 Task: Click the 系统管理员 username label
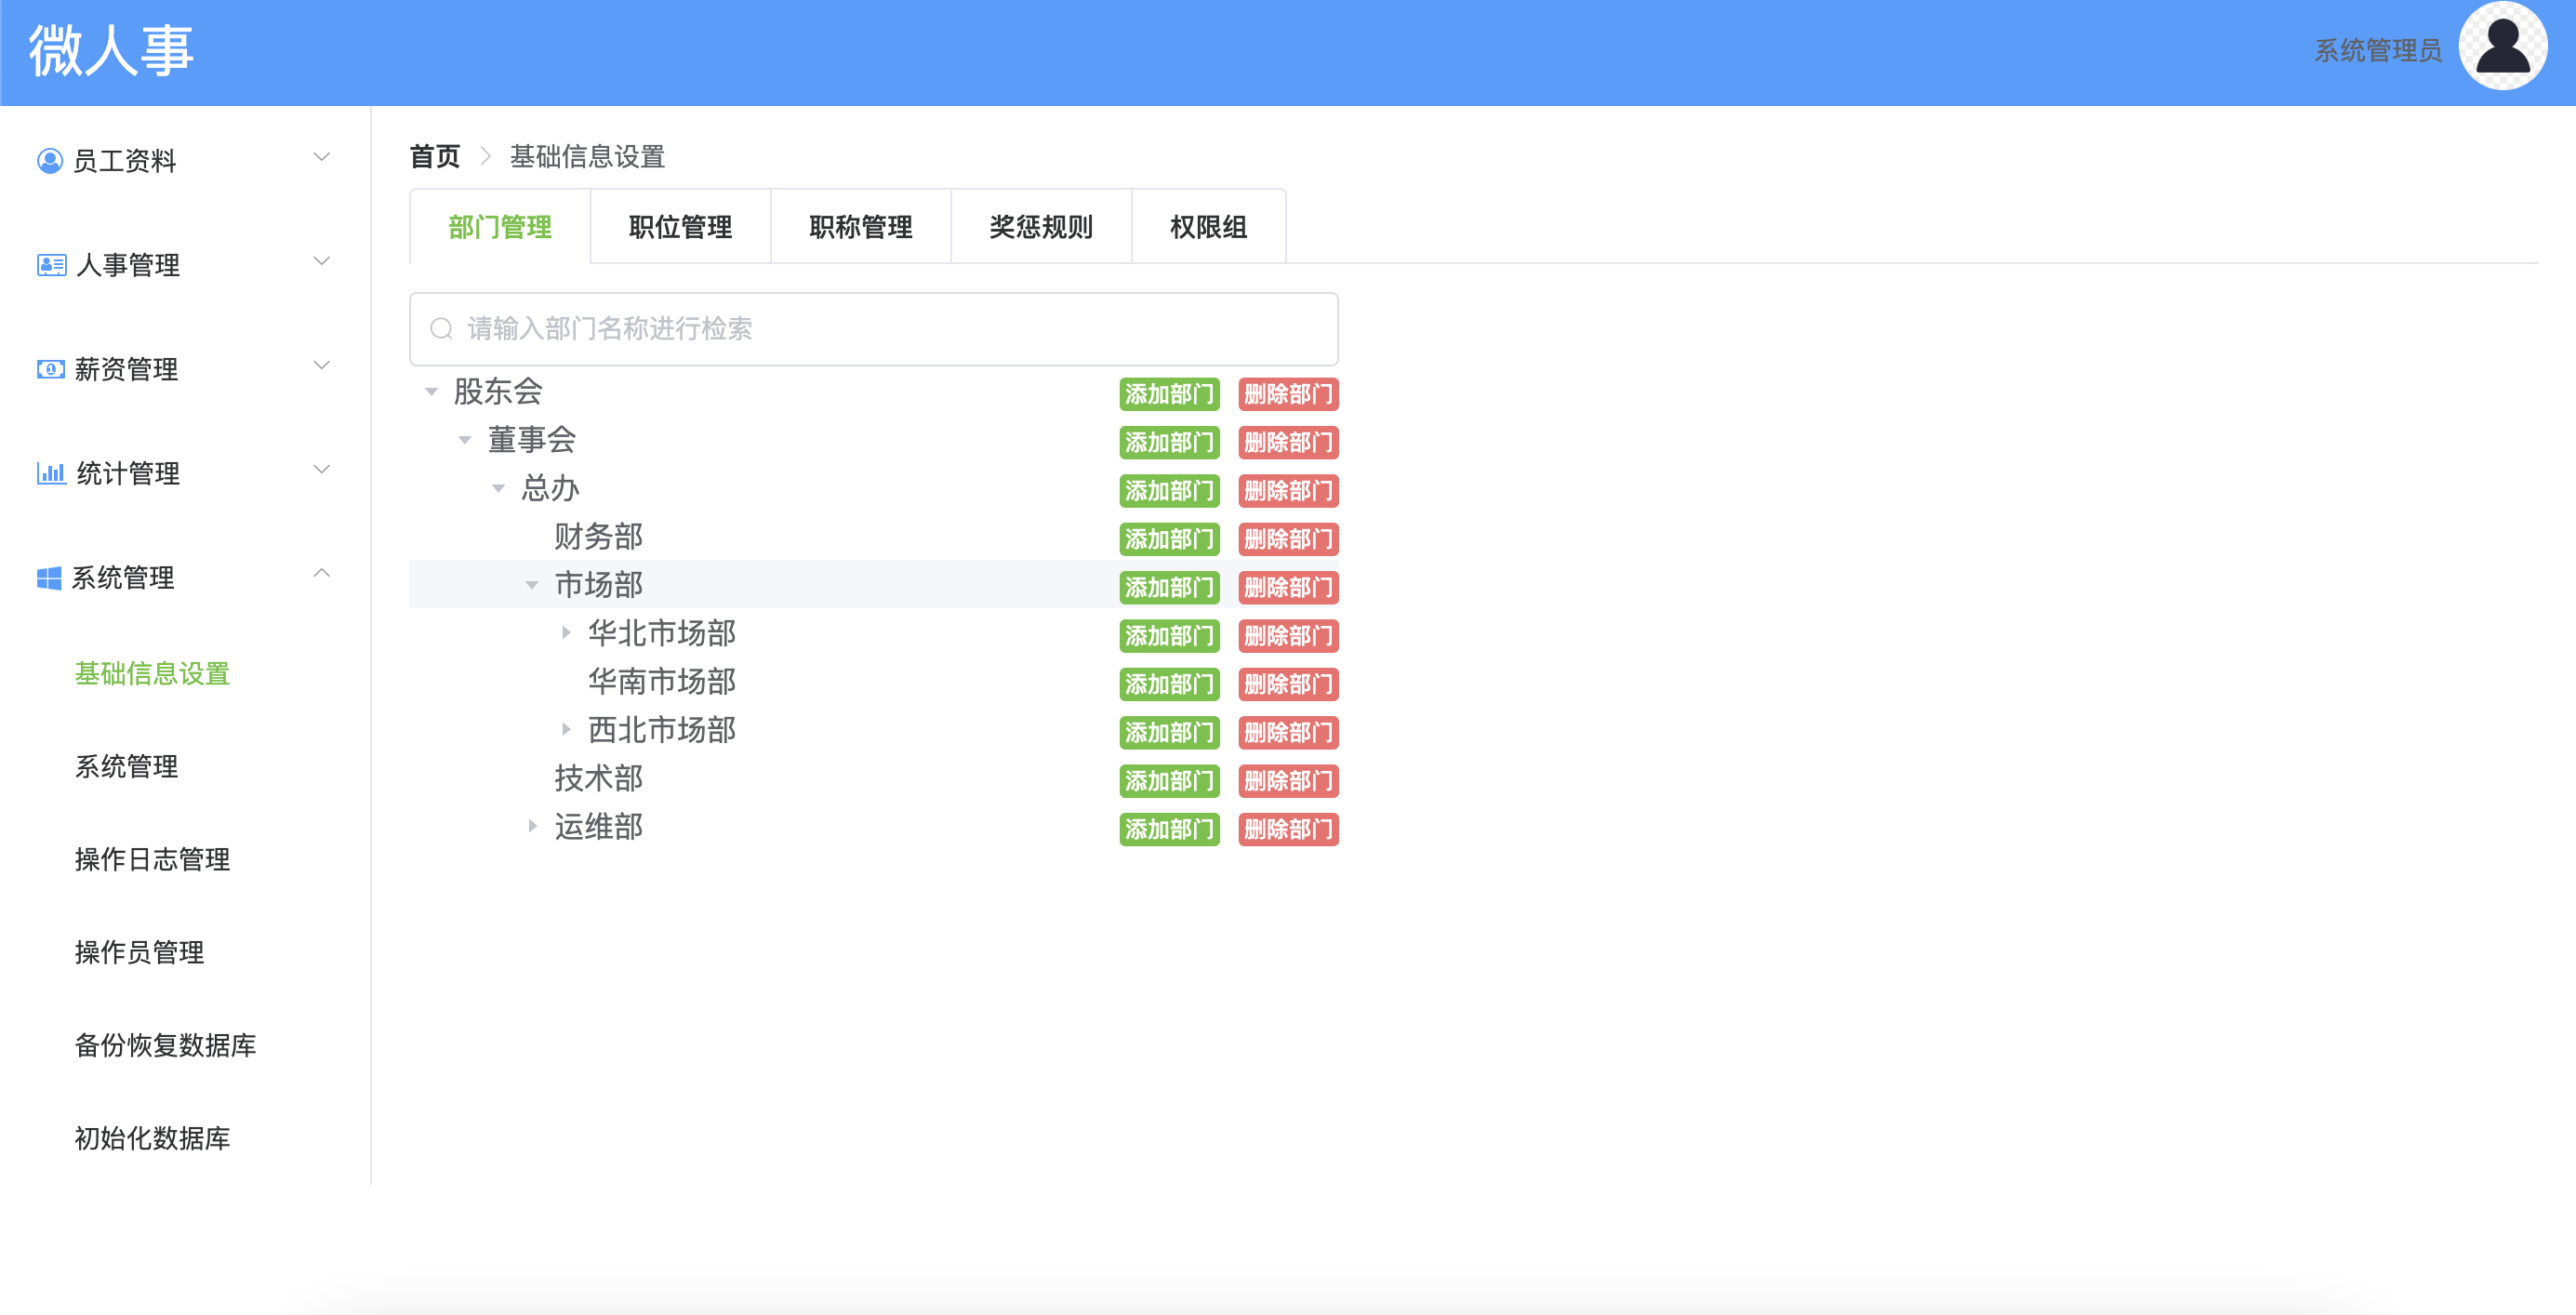2377,51
